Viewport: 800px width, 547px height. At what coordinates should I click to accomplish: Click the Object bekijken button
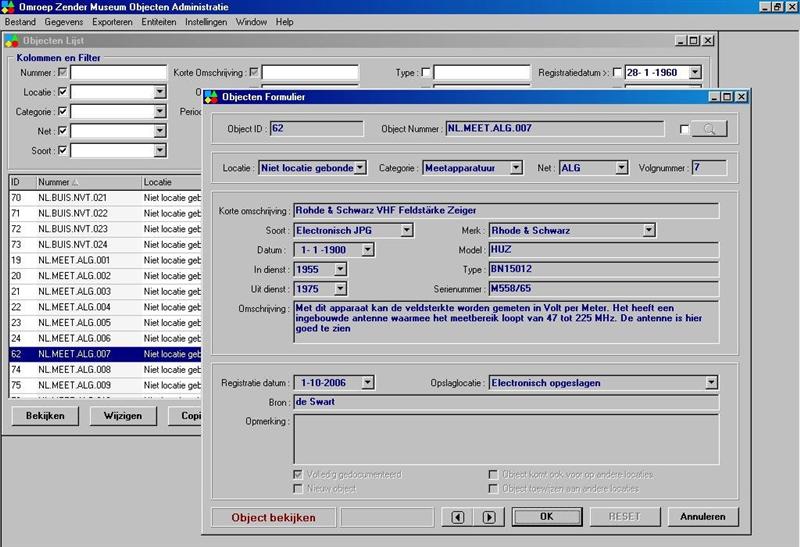coord(273,517)
